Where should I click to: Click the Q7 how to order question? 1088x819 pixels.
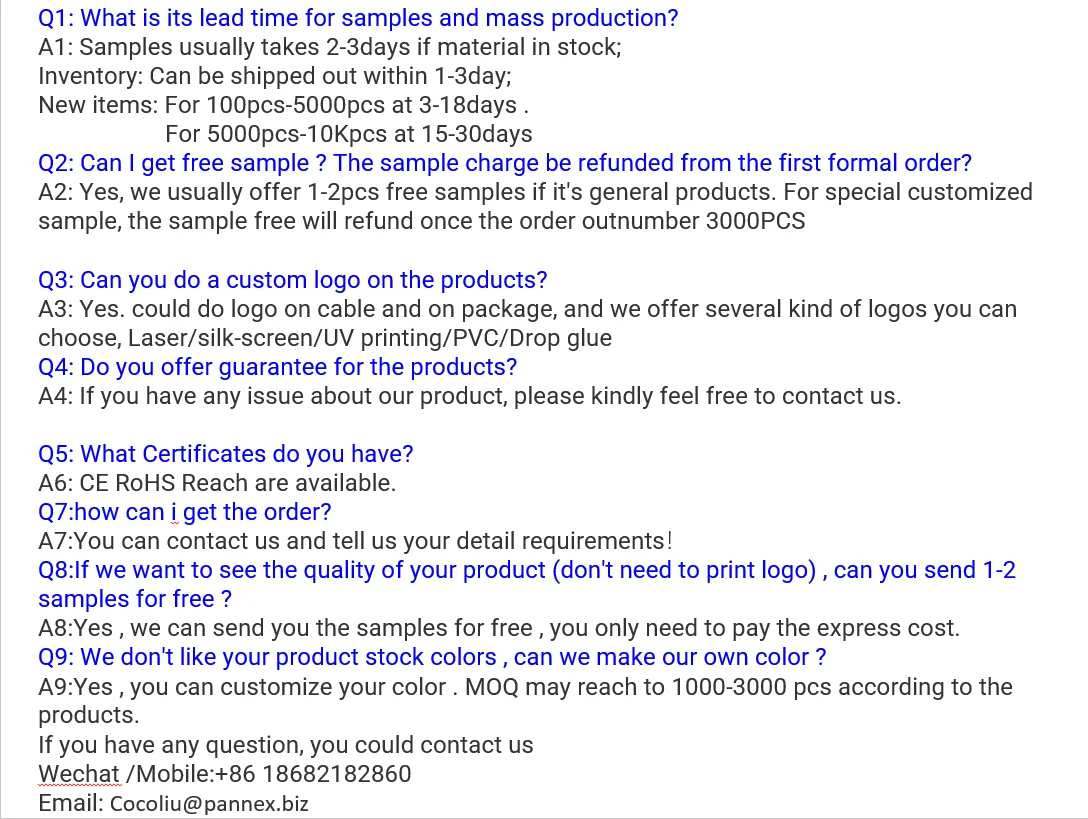pyautogui.click(x=184, y=512)
